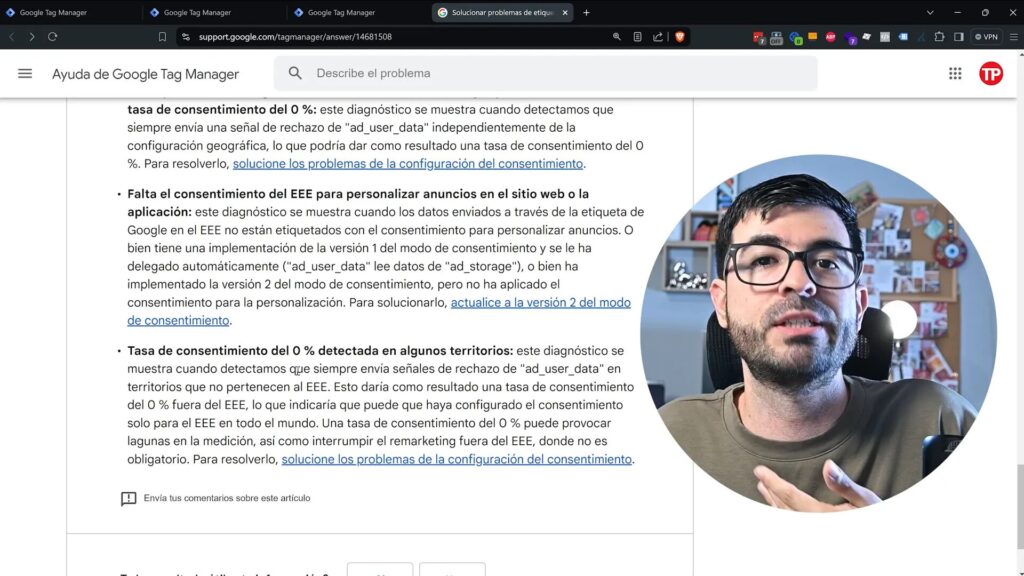Click the Ayuda de Google Tag Manager title
Viewport: 1024px width, 576px height.
tap(146, 74)
